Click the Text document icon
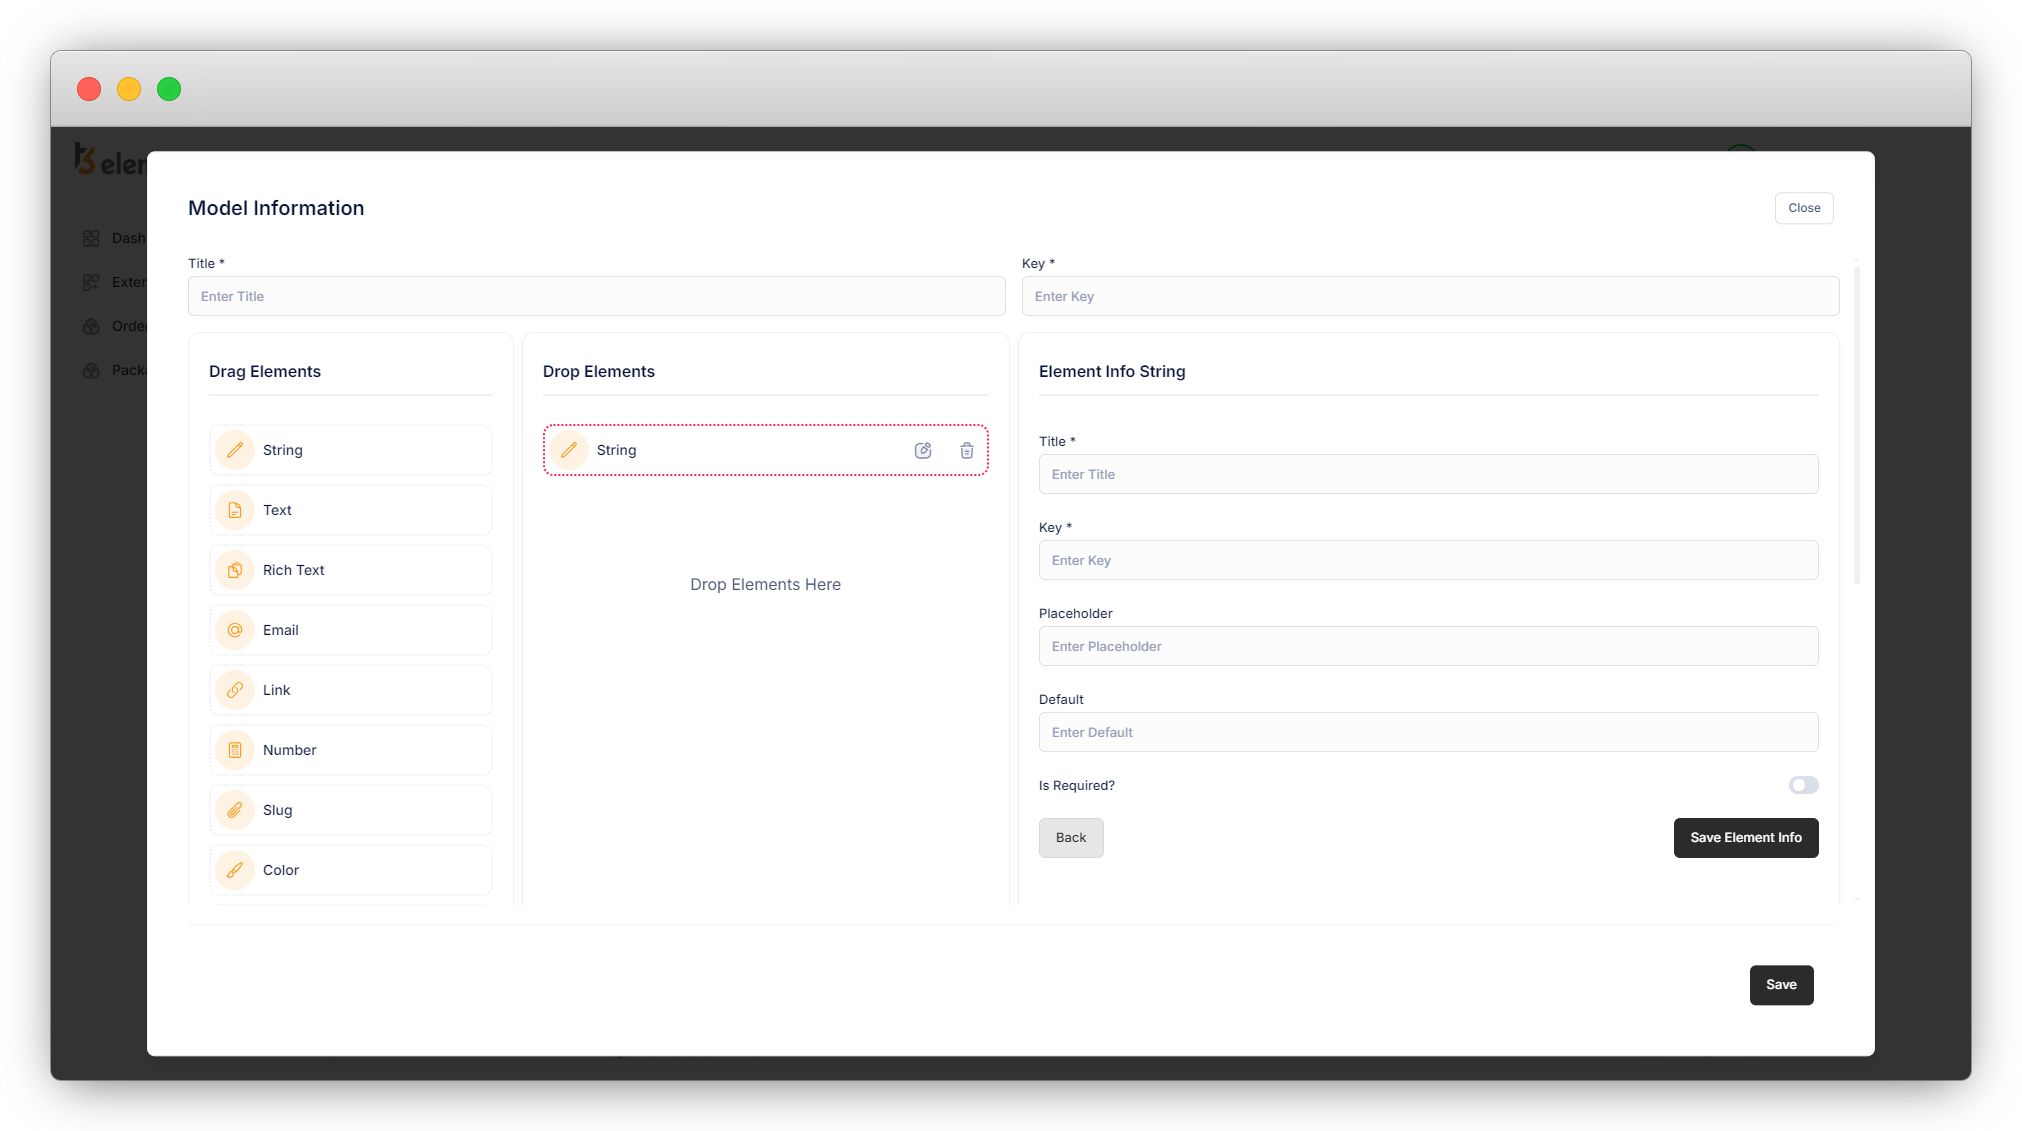2022x1131 pixels. coord(235,510)
